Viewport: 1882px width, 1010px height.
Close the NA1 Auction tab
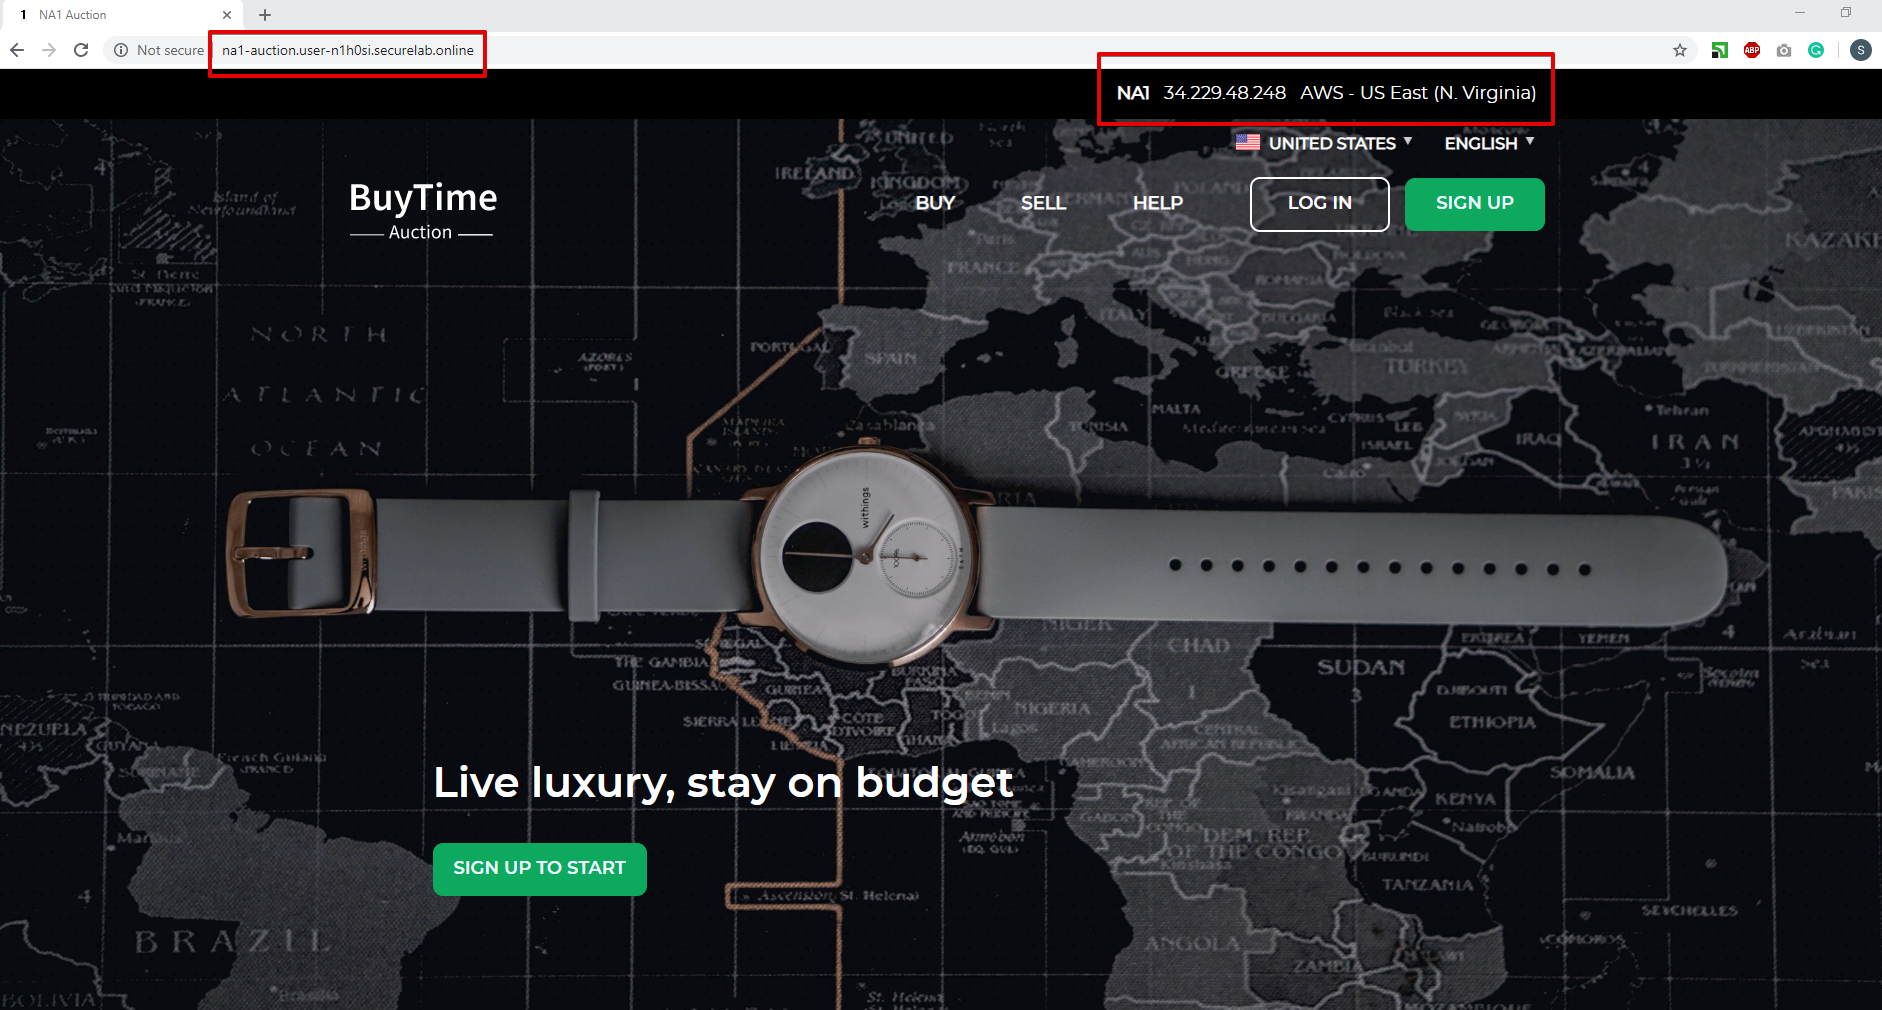pyautogui.click(x=227, y=15)
